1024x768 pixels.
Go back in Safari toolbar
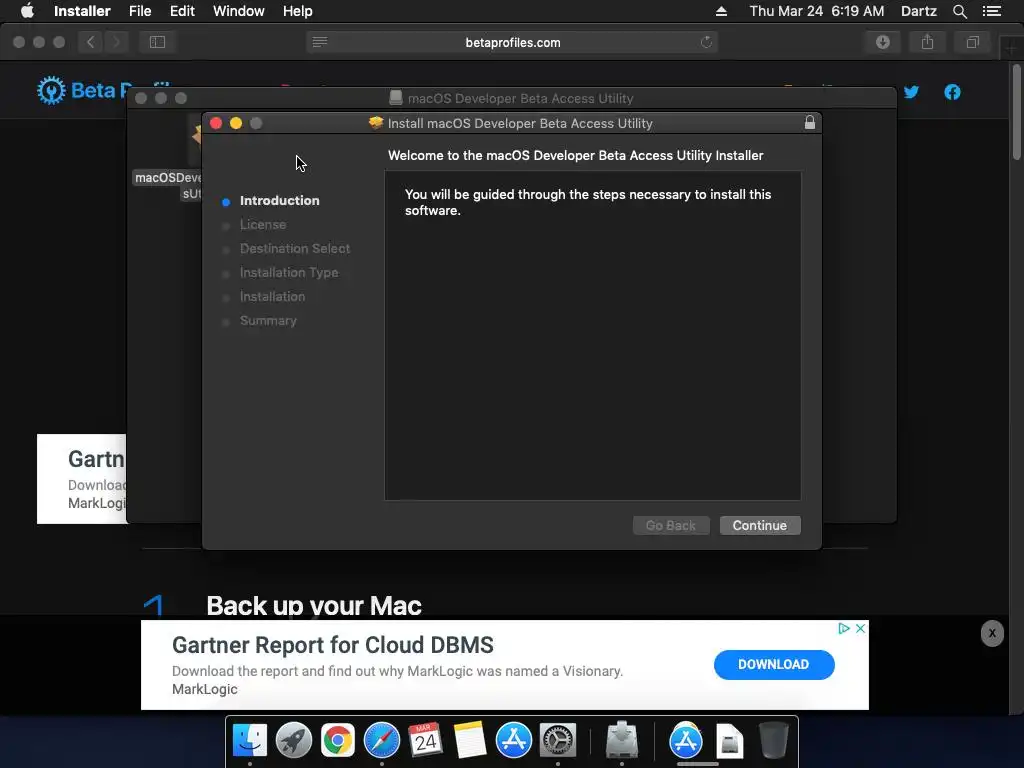(x=90, y=42)
